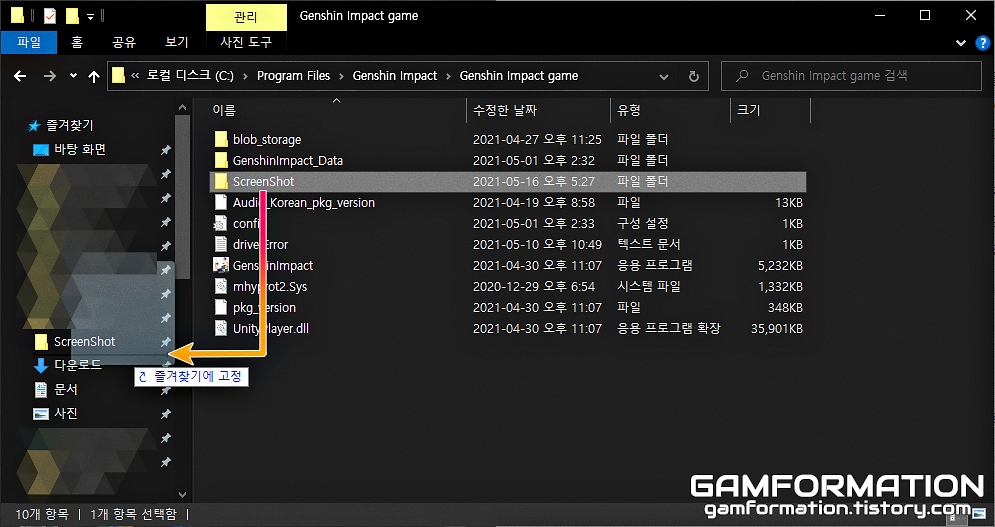This screenshot has height=527, width=995.
Task: Refresh the current folder view
Action: click(x=694, y=76)
